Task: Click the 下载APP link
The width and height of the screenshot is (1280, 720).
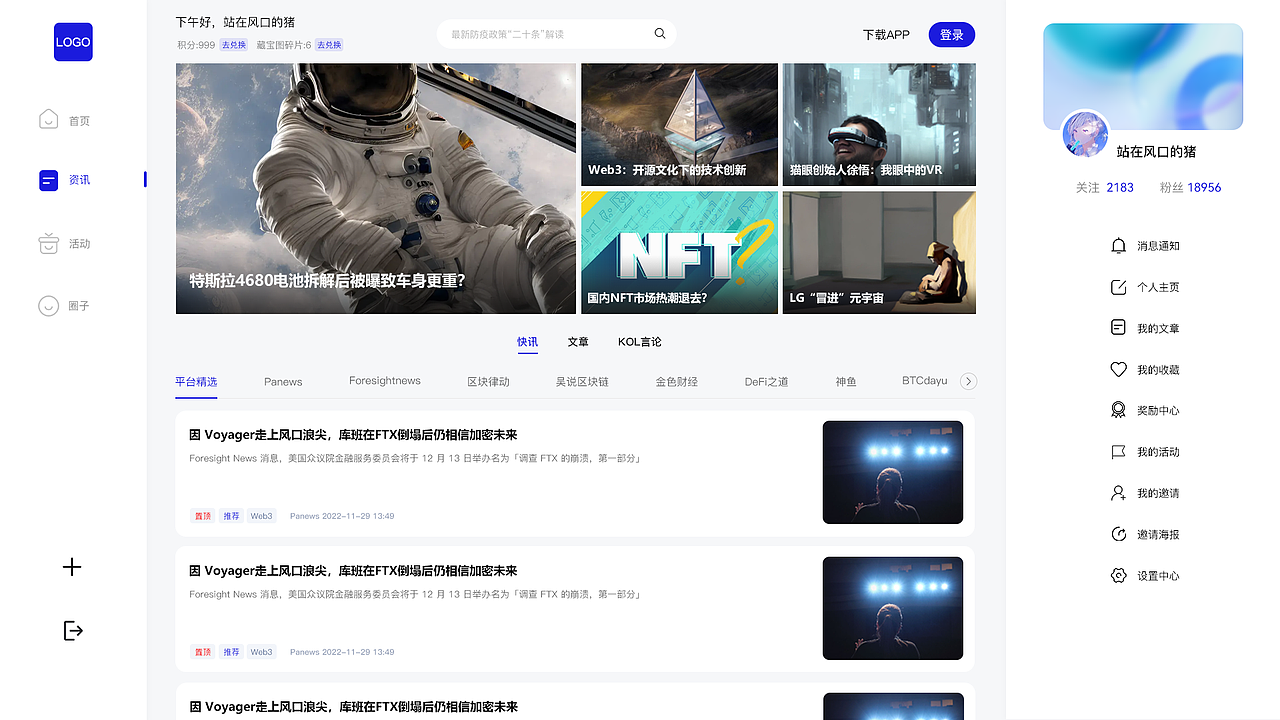Action: (x=886, y=35)
